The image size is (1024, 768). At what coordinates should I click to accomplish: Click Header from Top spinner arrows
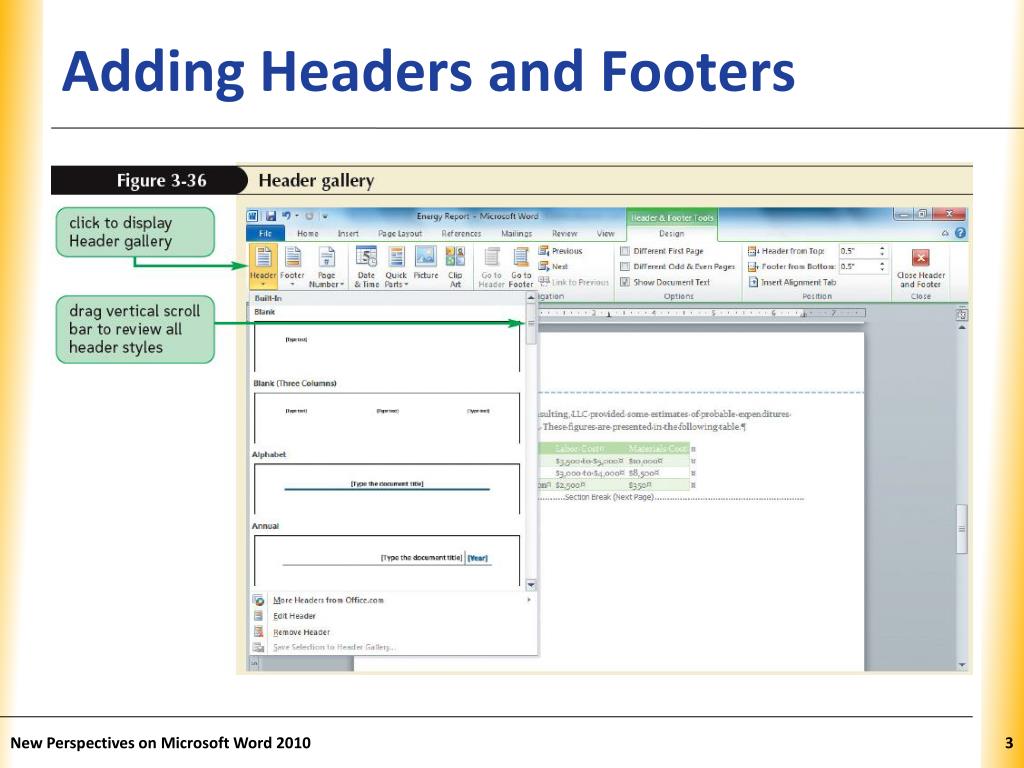tap(882, 251)
